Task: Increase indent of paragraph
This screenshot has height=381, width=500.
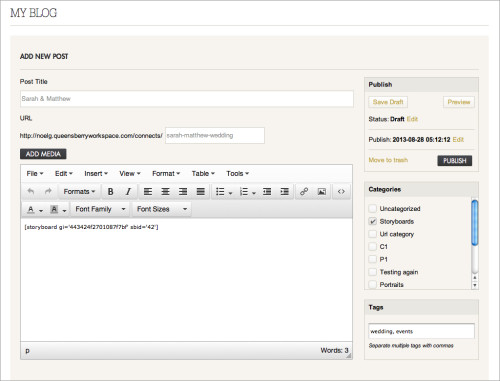Action: point(284,192)
